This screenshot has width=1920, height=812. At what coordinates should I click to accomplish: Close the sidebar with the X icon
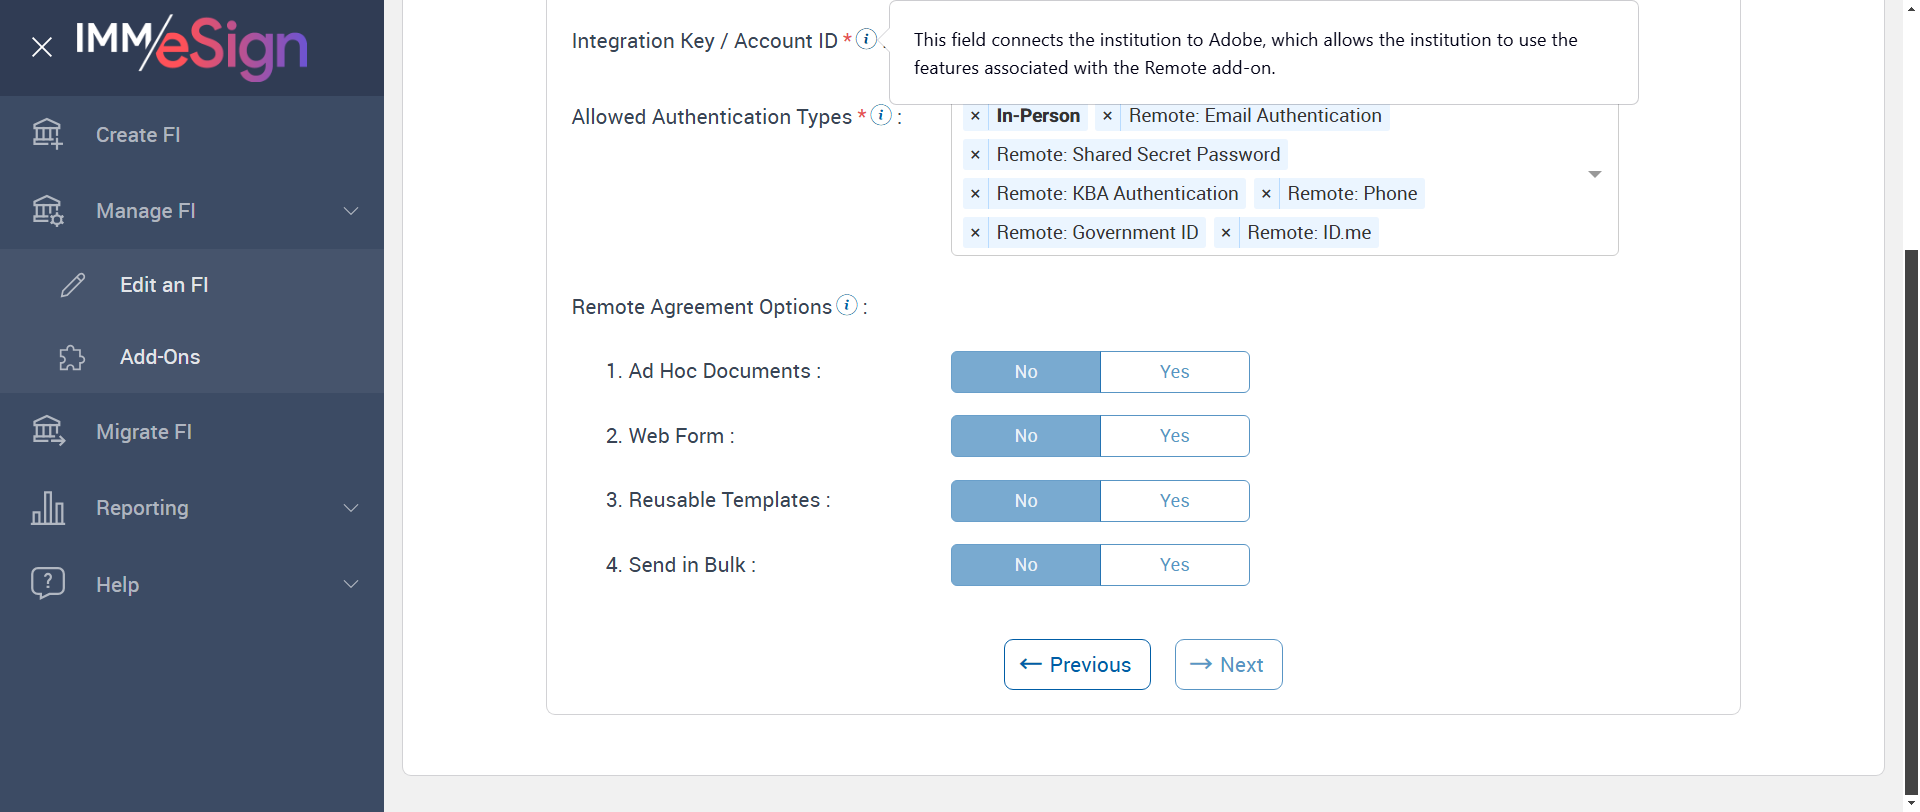click(x=42, y=47)
